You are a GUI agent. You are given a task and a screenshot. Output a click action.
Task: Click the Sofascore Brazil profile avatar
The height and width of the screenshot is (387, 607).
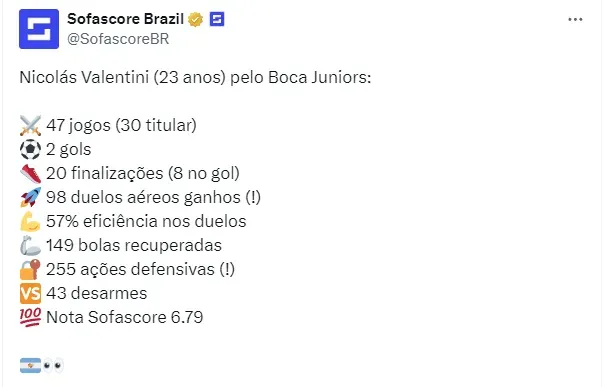click(39, 29)
